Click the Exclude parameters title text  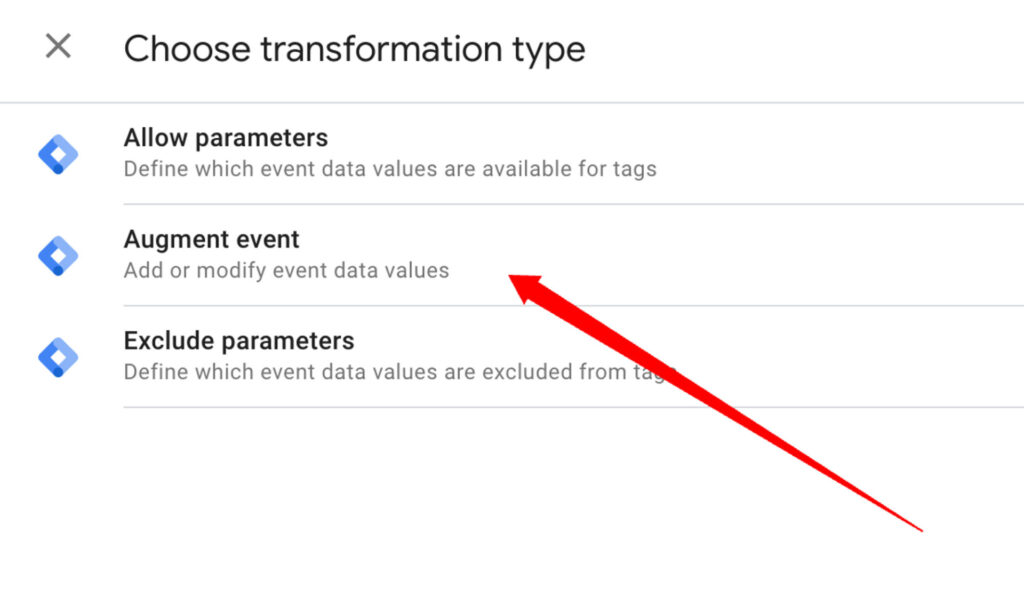239,340
